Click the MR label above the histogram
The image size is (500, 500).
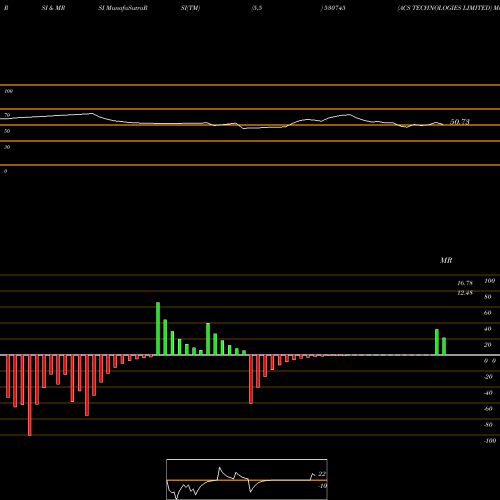click(x=446, y=260)
